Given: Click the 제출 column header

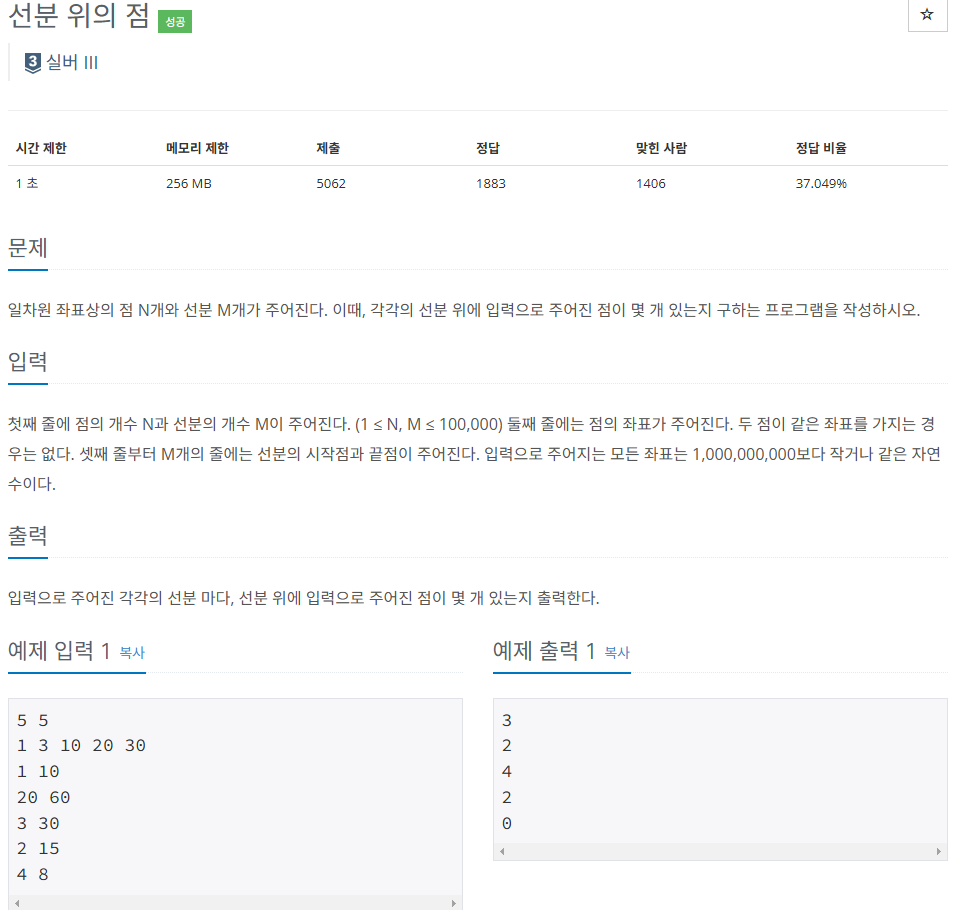Looking at the screenshot, I should pyautogui.click(x=328, y=148).
